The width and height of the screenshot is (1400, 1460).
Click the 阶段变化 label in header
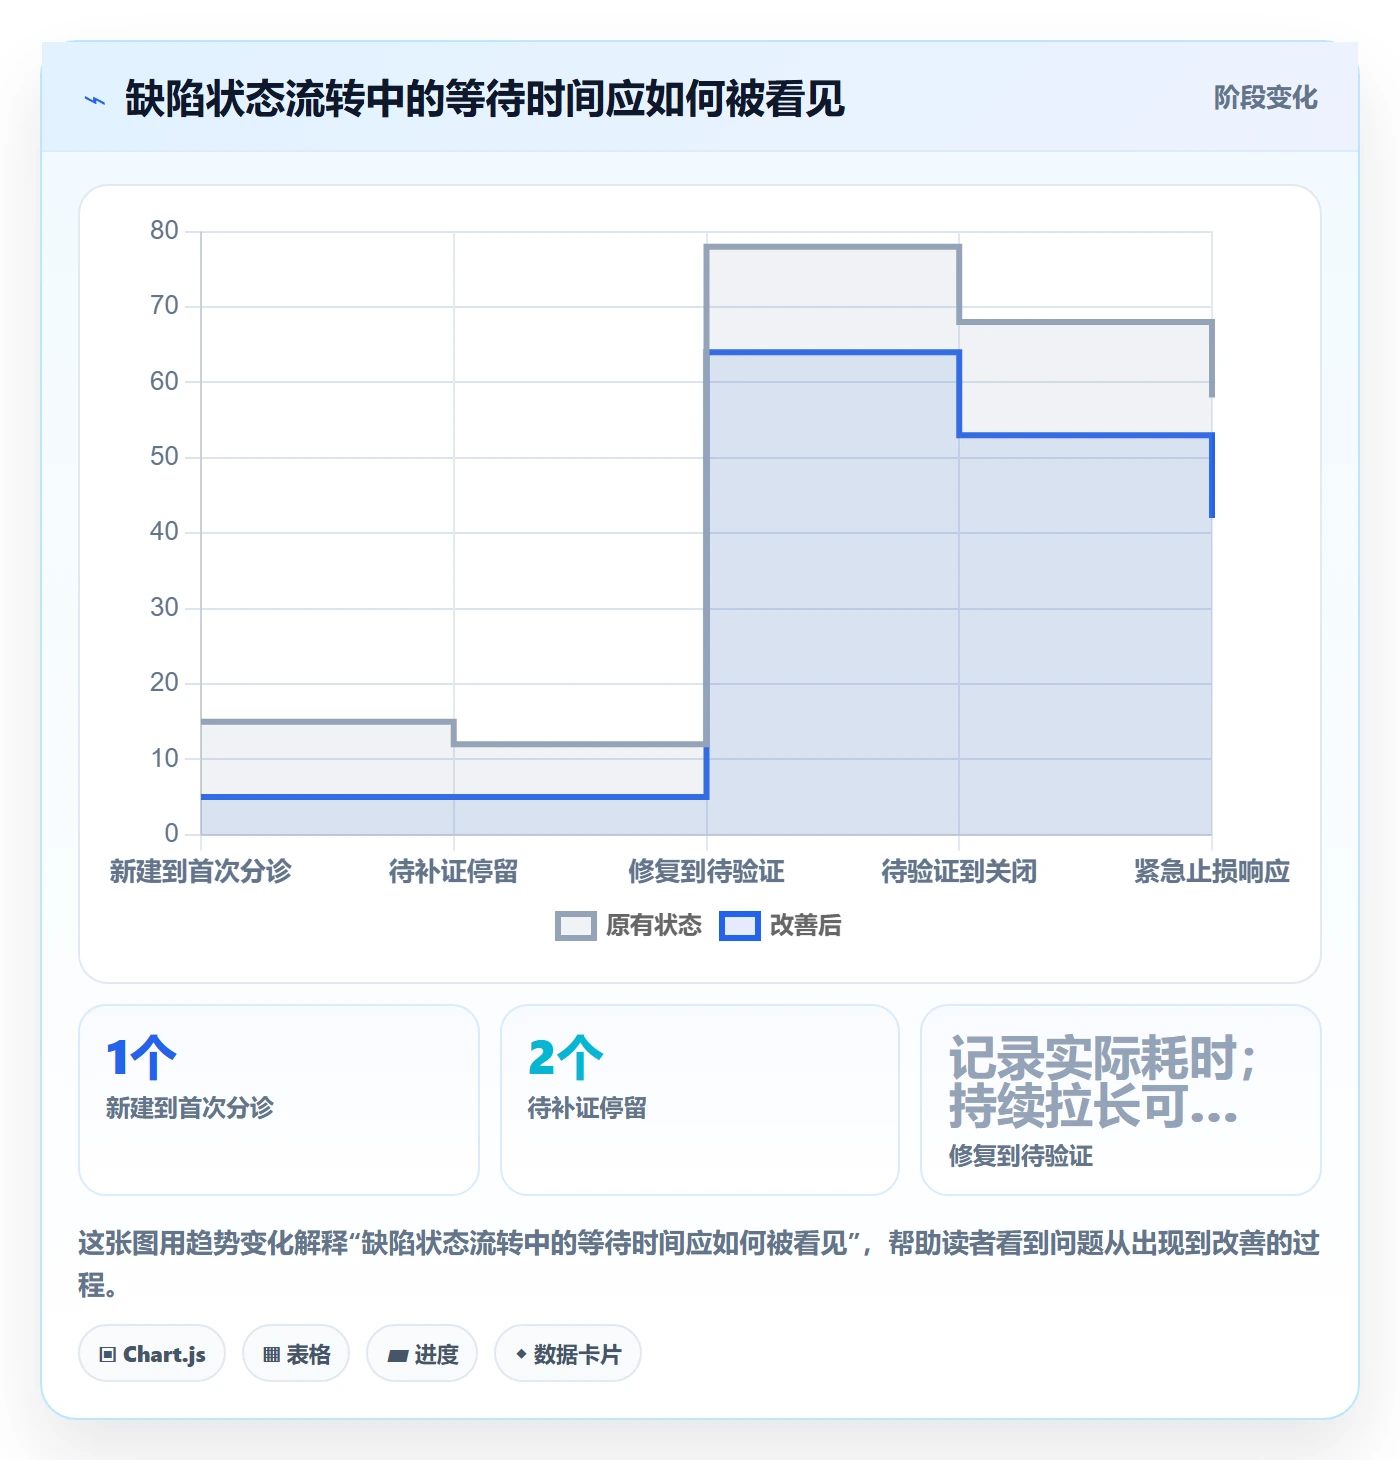pyautogui.click(x=1266, y=98)
